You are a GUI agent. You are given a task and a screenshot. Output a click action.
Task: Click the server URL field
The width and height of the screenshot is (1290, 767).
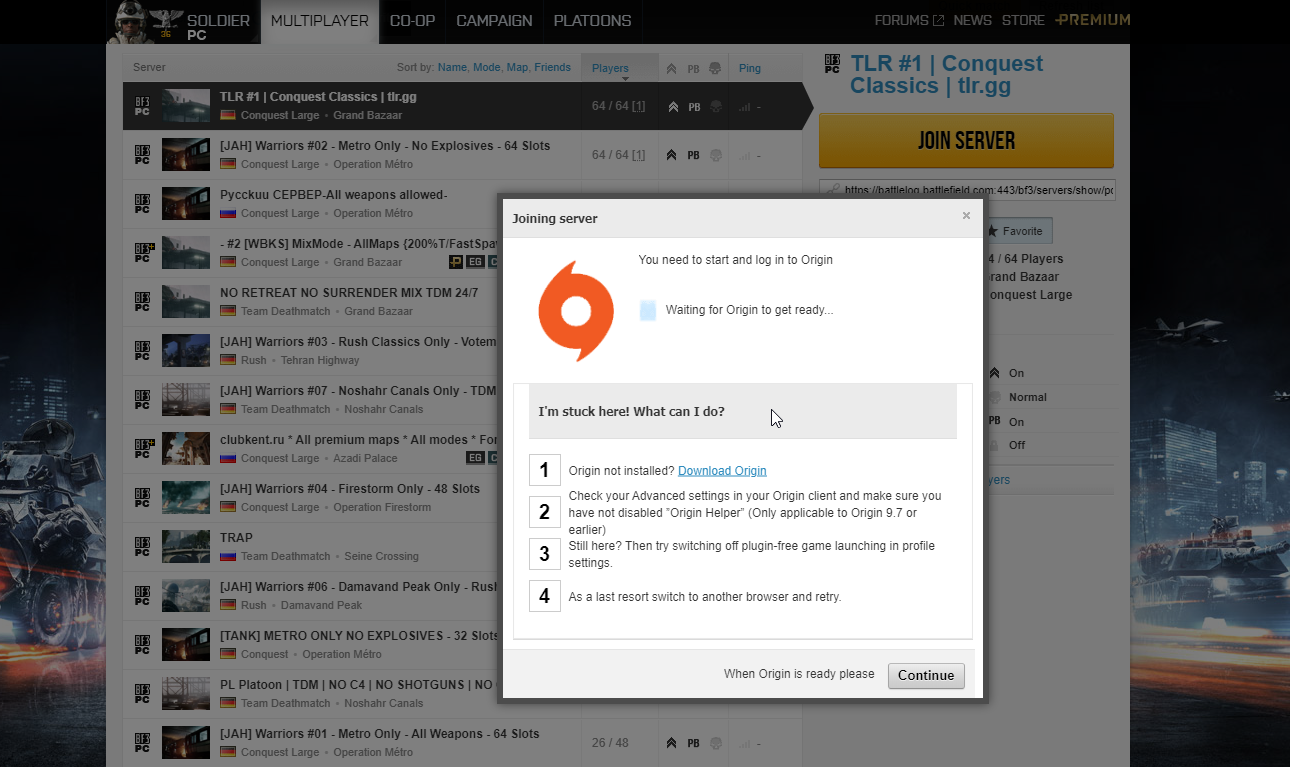click(974, 190)
